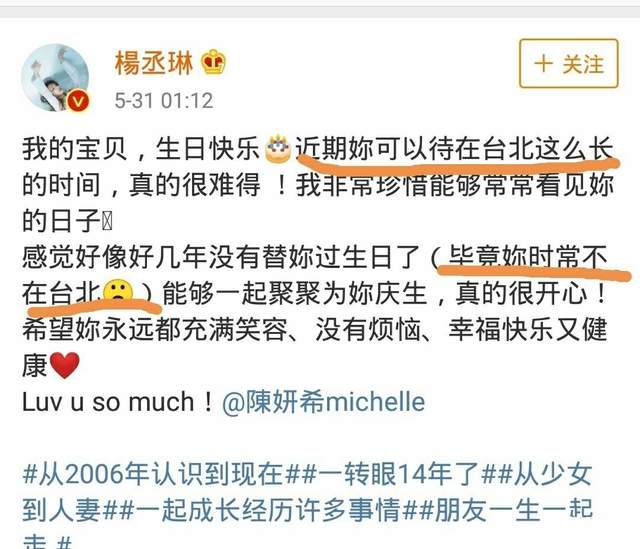The width and height of the screenshot is (640, 549).
Task: Click the red heart emoji after 康
Action: (64, 365)
